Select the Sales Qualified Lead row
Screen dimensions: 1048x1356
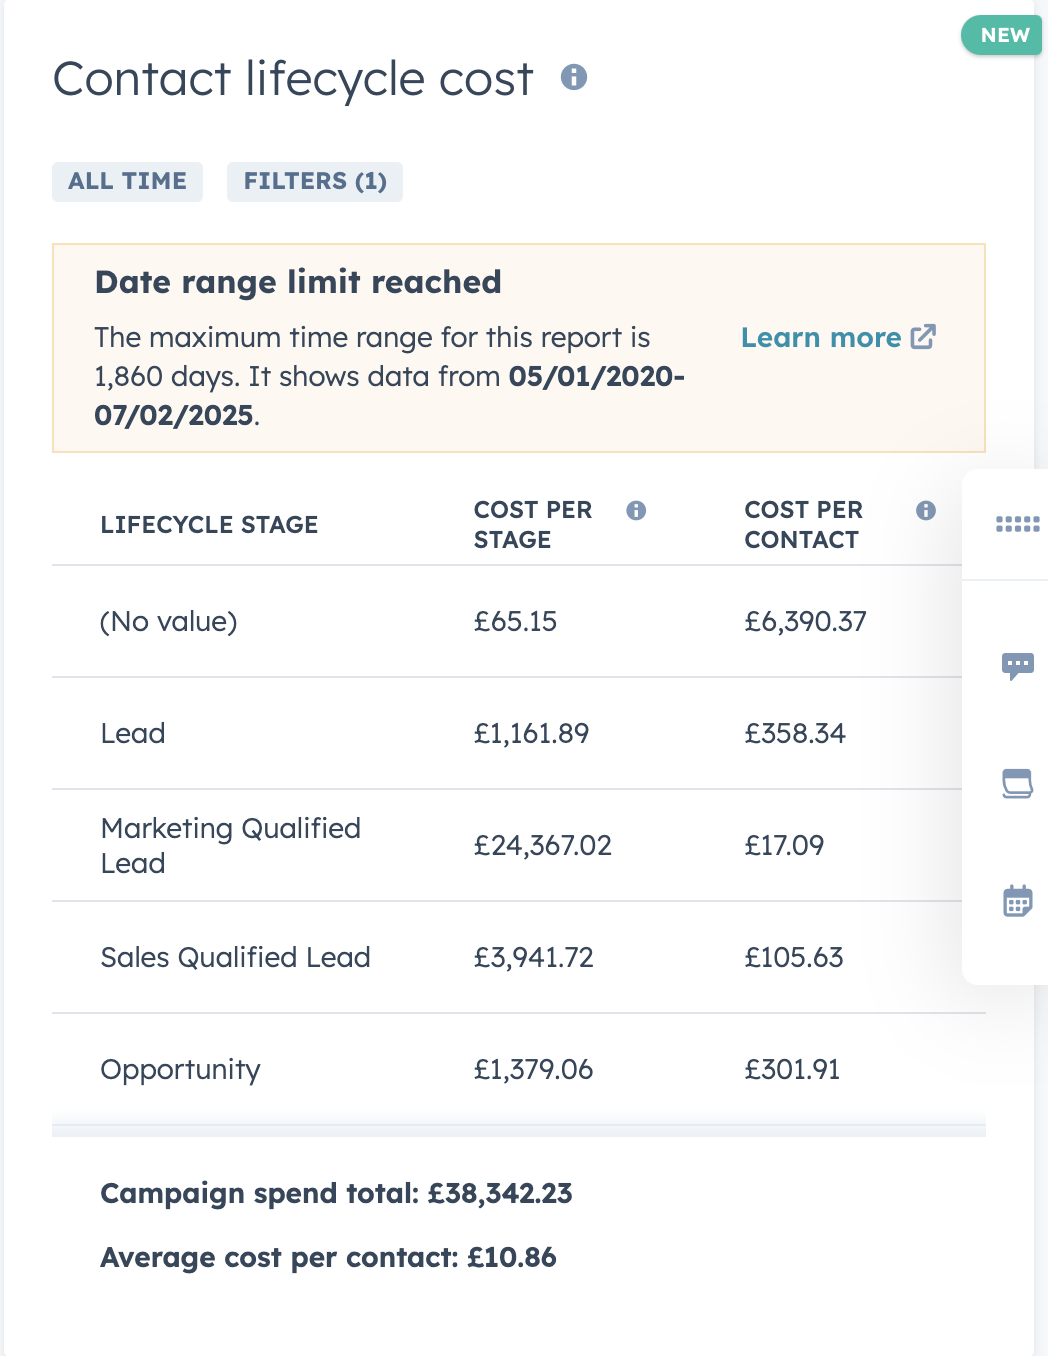click(x=236, y=957)
